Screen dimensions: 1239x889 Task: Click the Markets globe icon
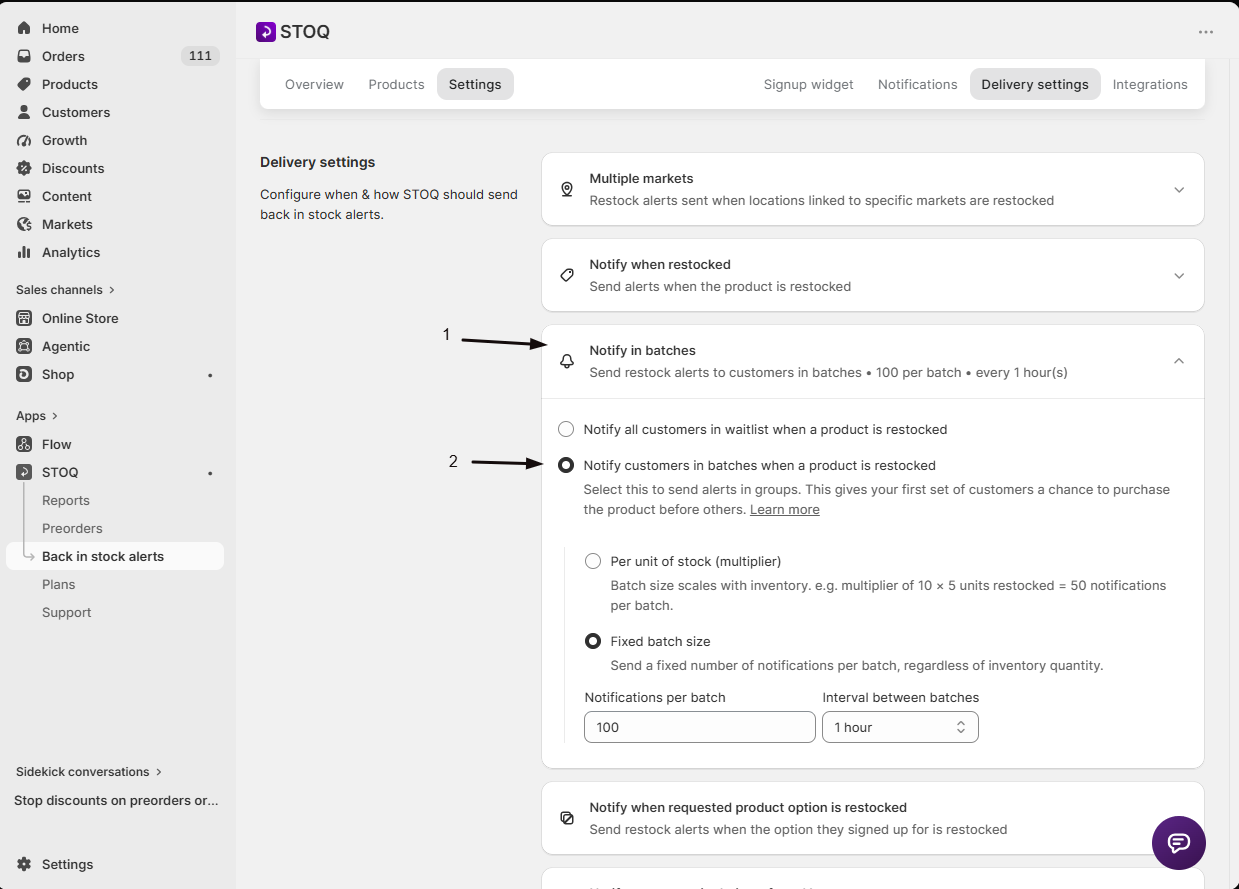tap(24, 224)
